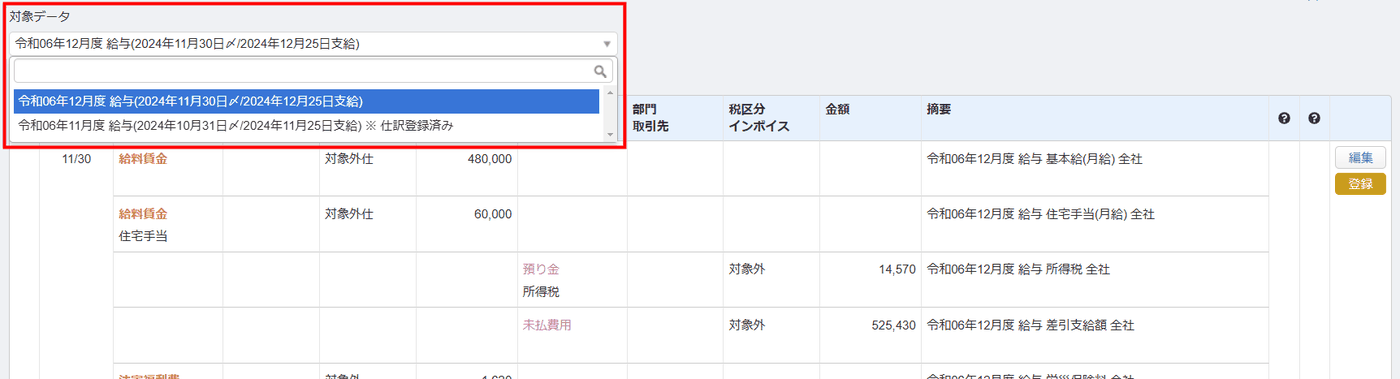This screenshot has height=379, width=1400.
Task: Click the 14,570 amount cell
Action: coord(896,269)
